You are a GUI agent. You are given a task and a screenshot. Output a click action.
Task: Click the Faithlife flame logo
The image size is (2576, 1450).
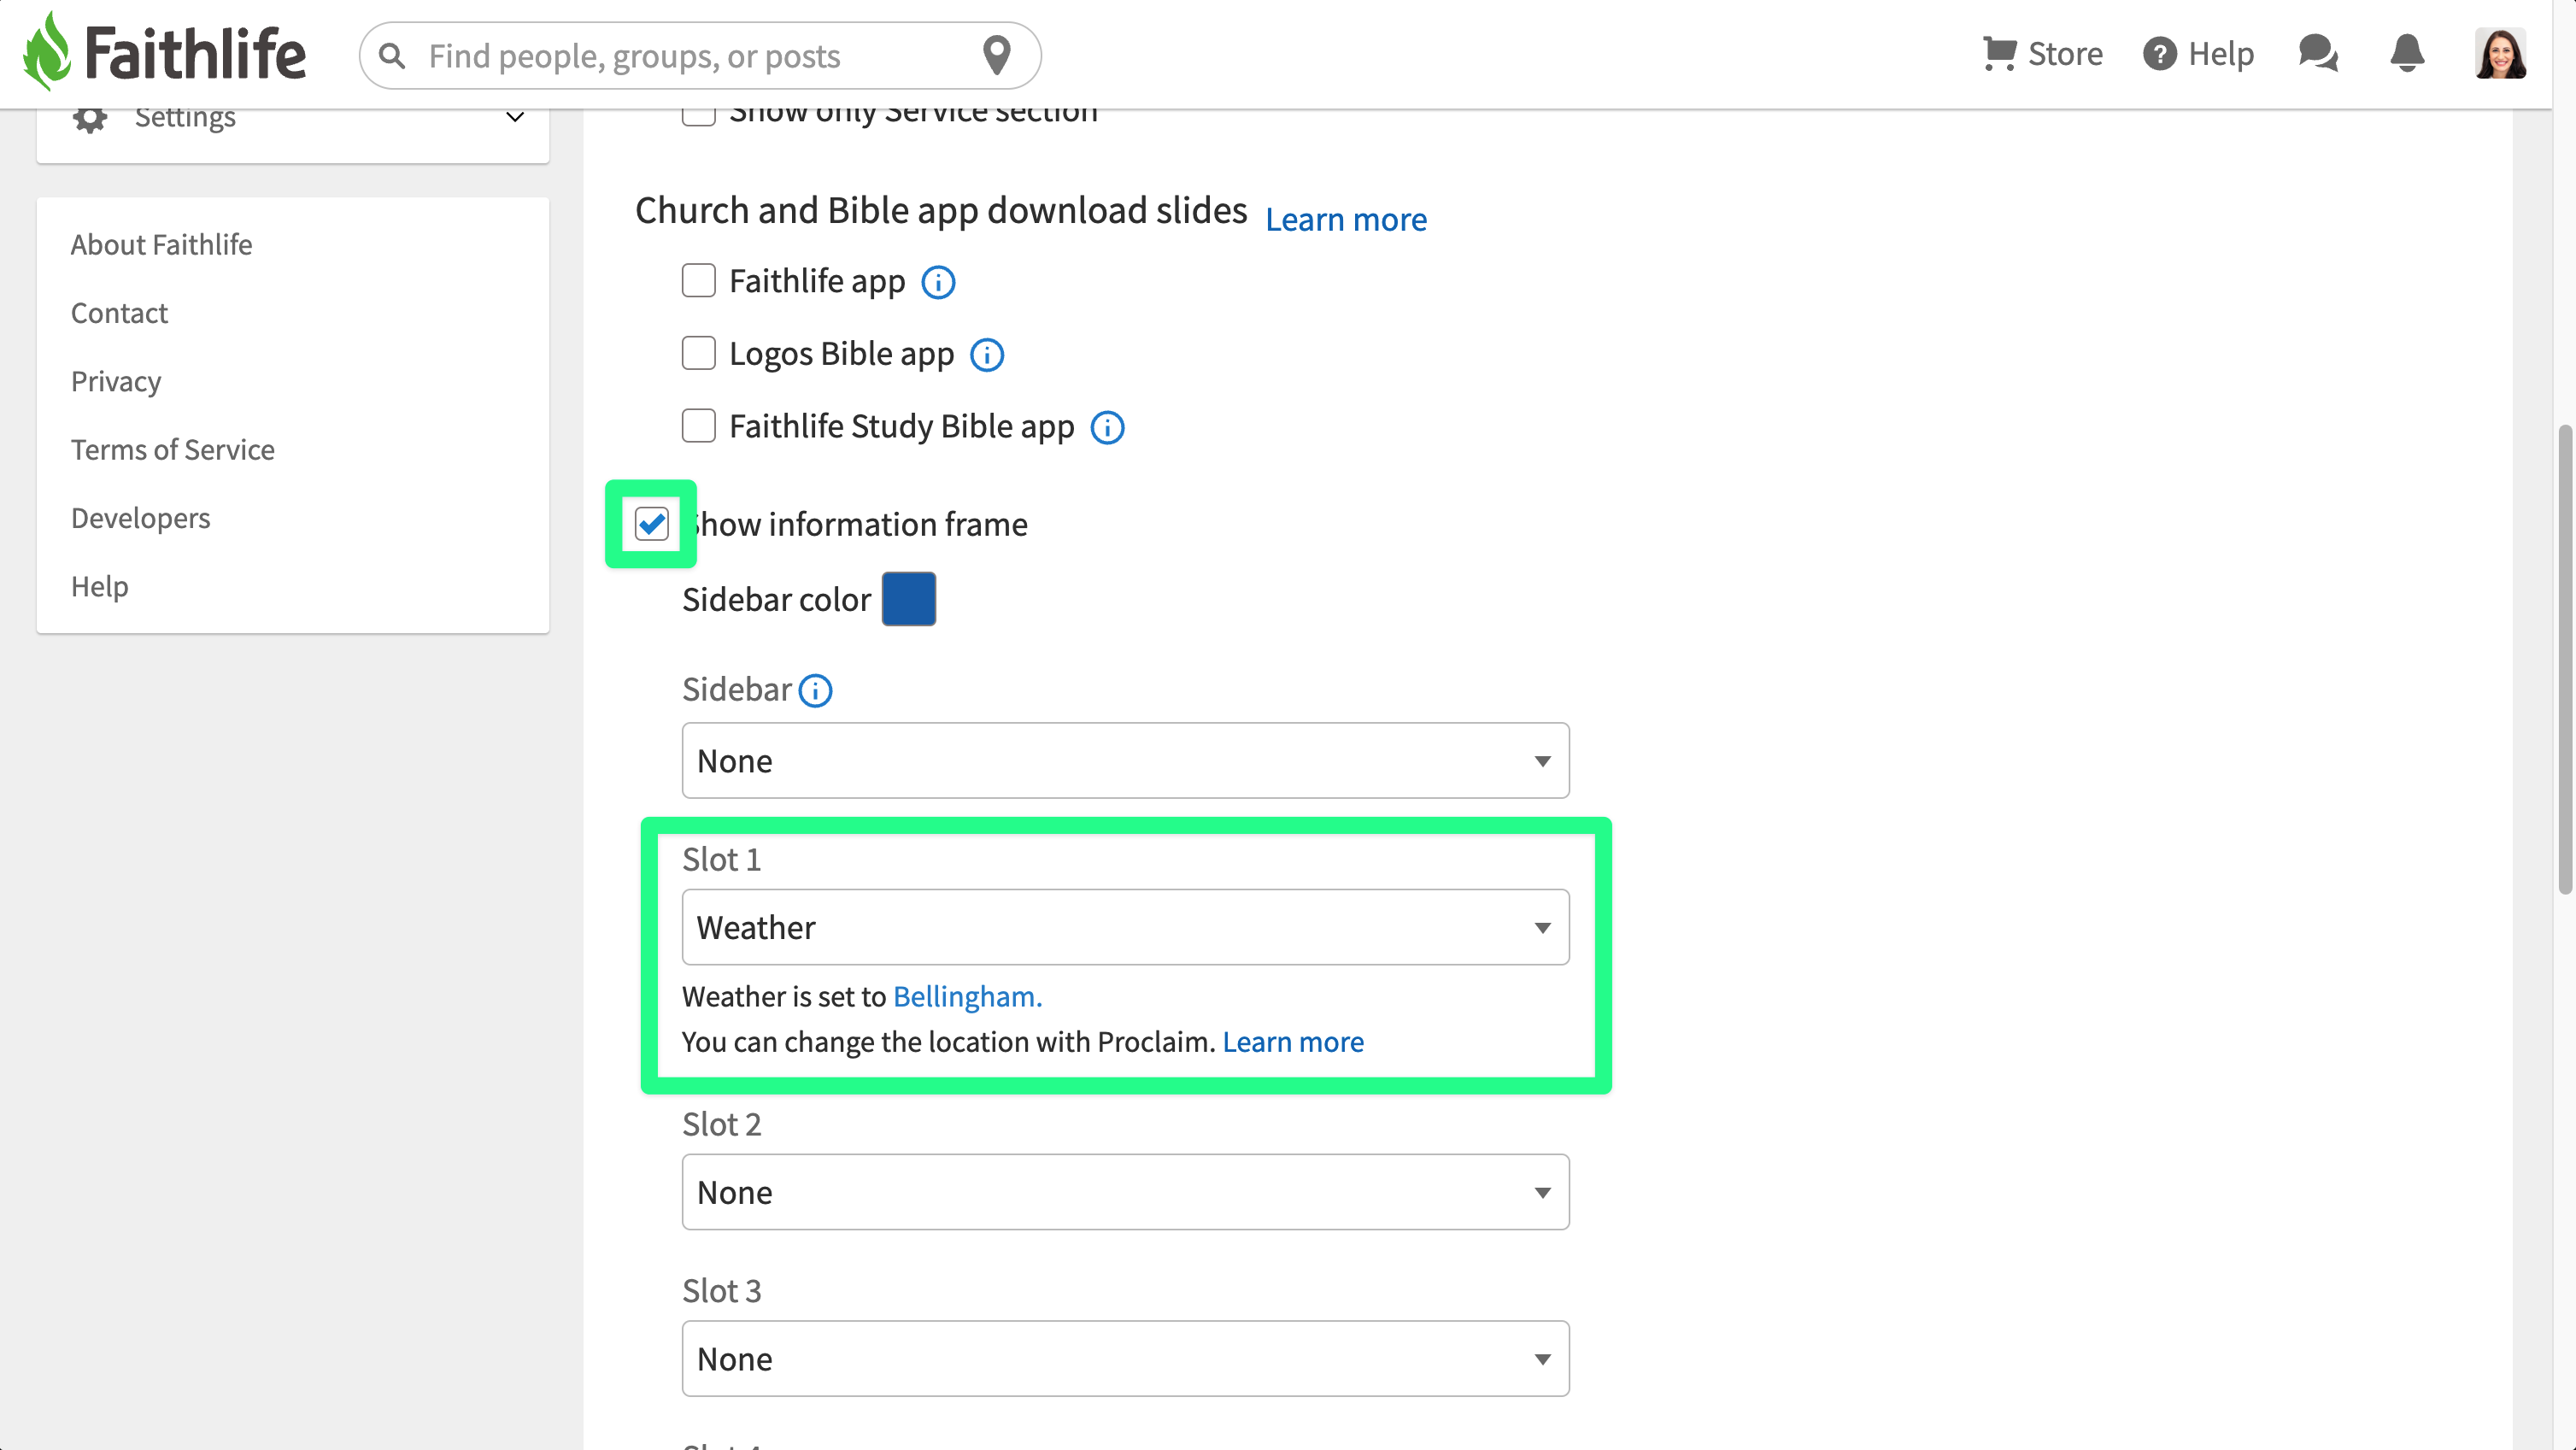[x=47, y=51]
